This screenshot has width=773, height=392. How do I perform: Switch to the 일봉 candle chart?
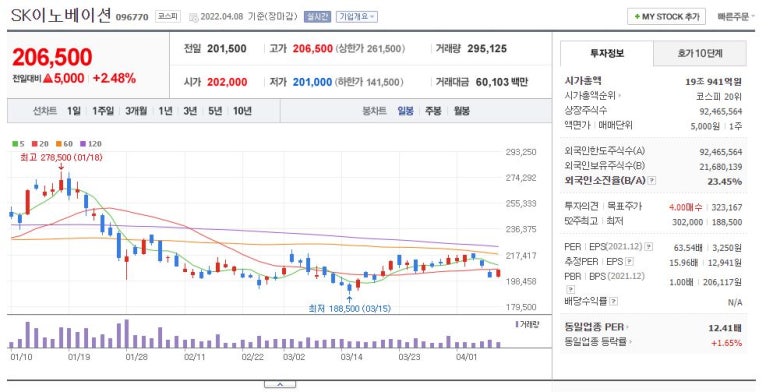[405, 111]
